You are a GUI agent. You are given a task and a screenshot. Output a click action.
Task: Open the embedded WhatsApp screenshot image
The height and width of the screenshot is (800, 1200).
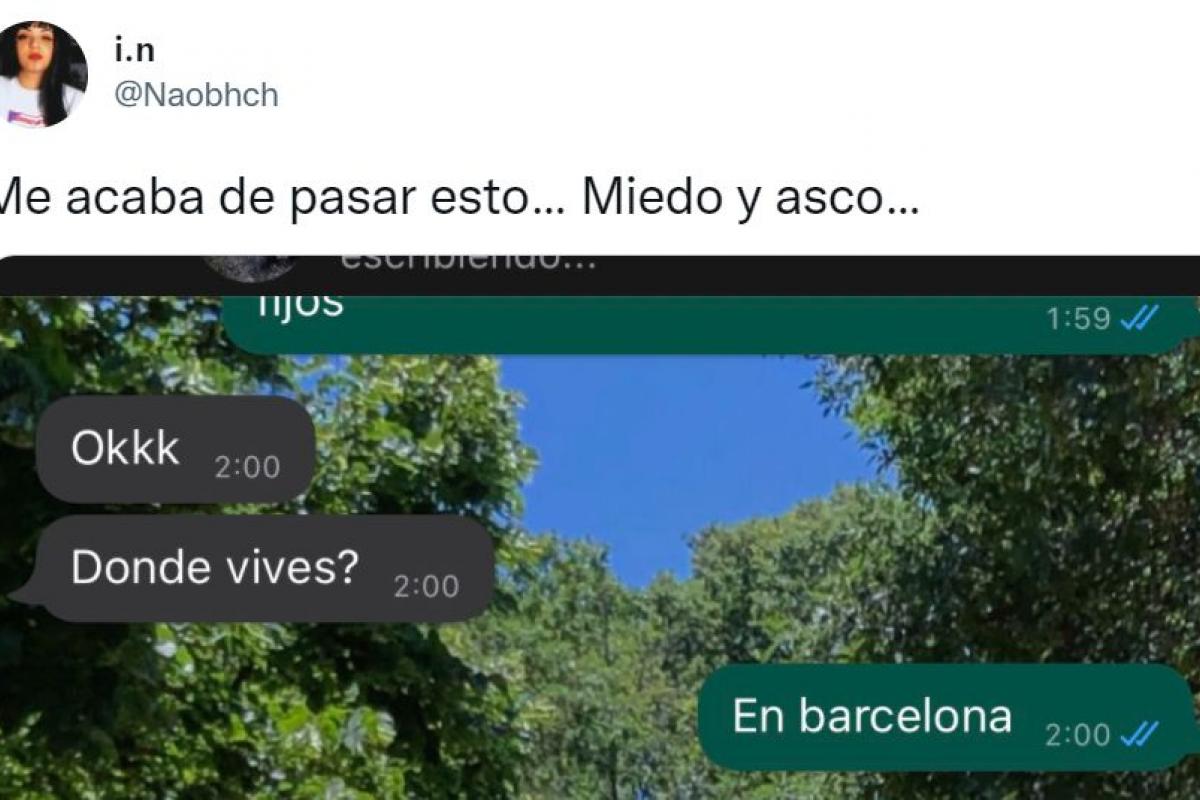point(600,528)
